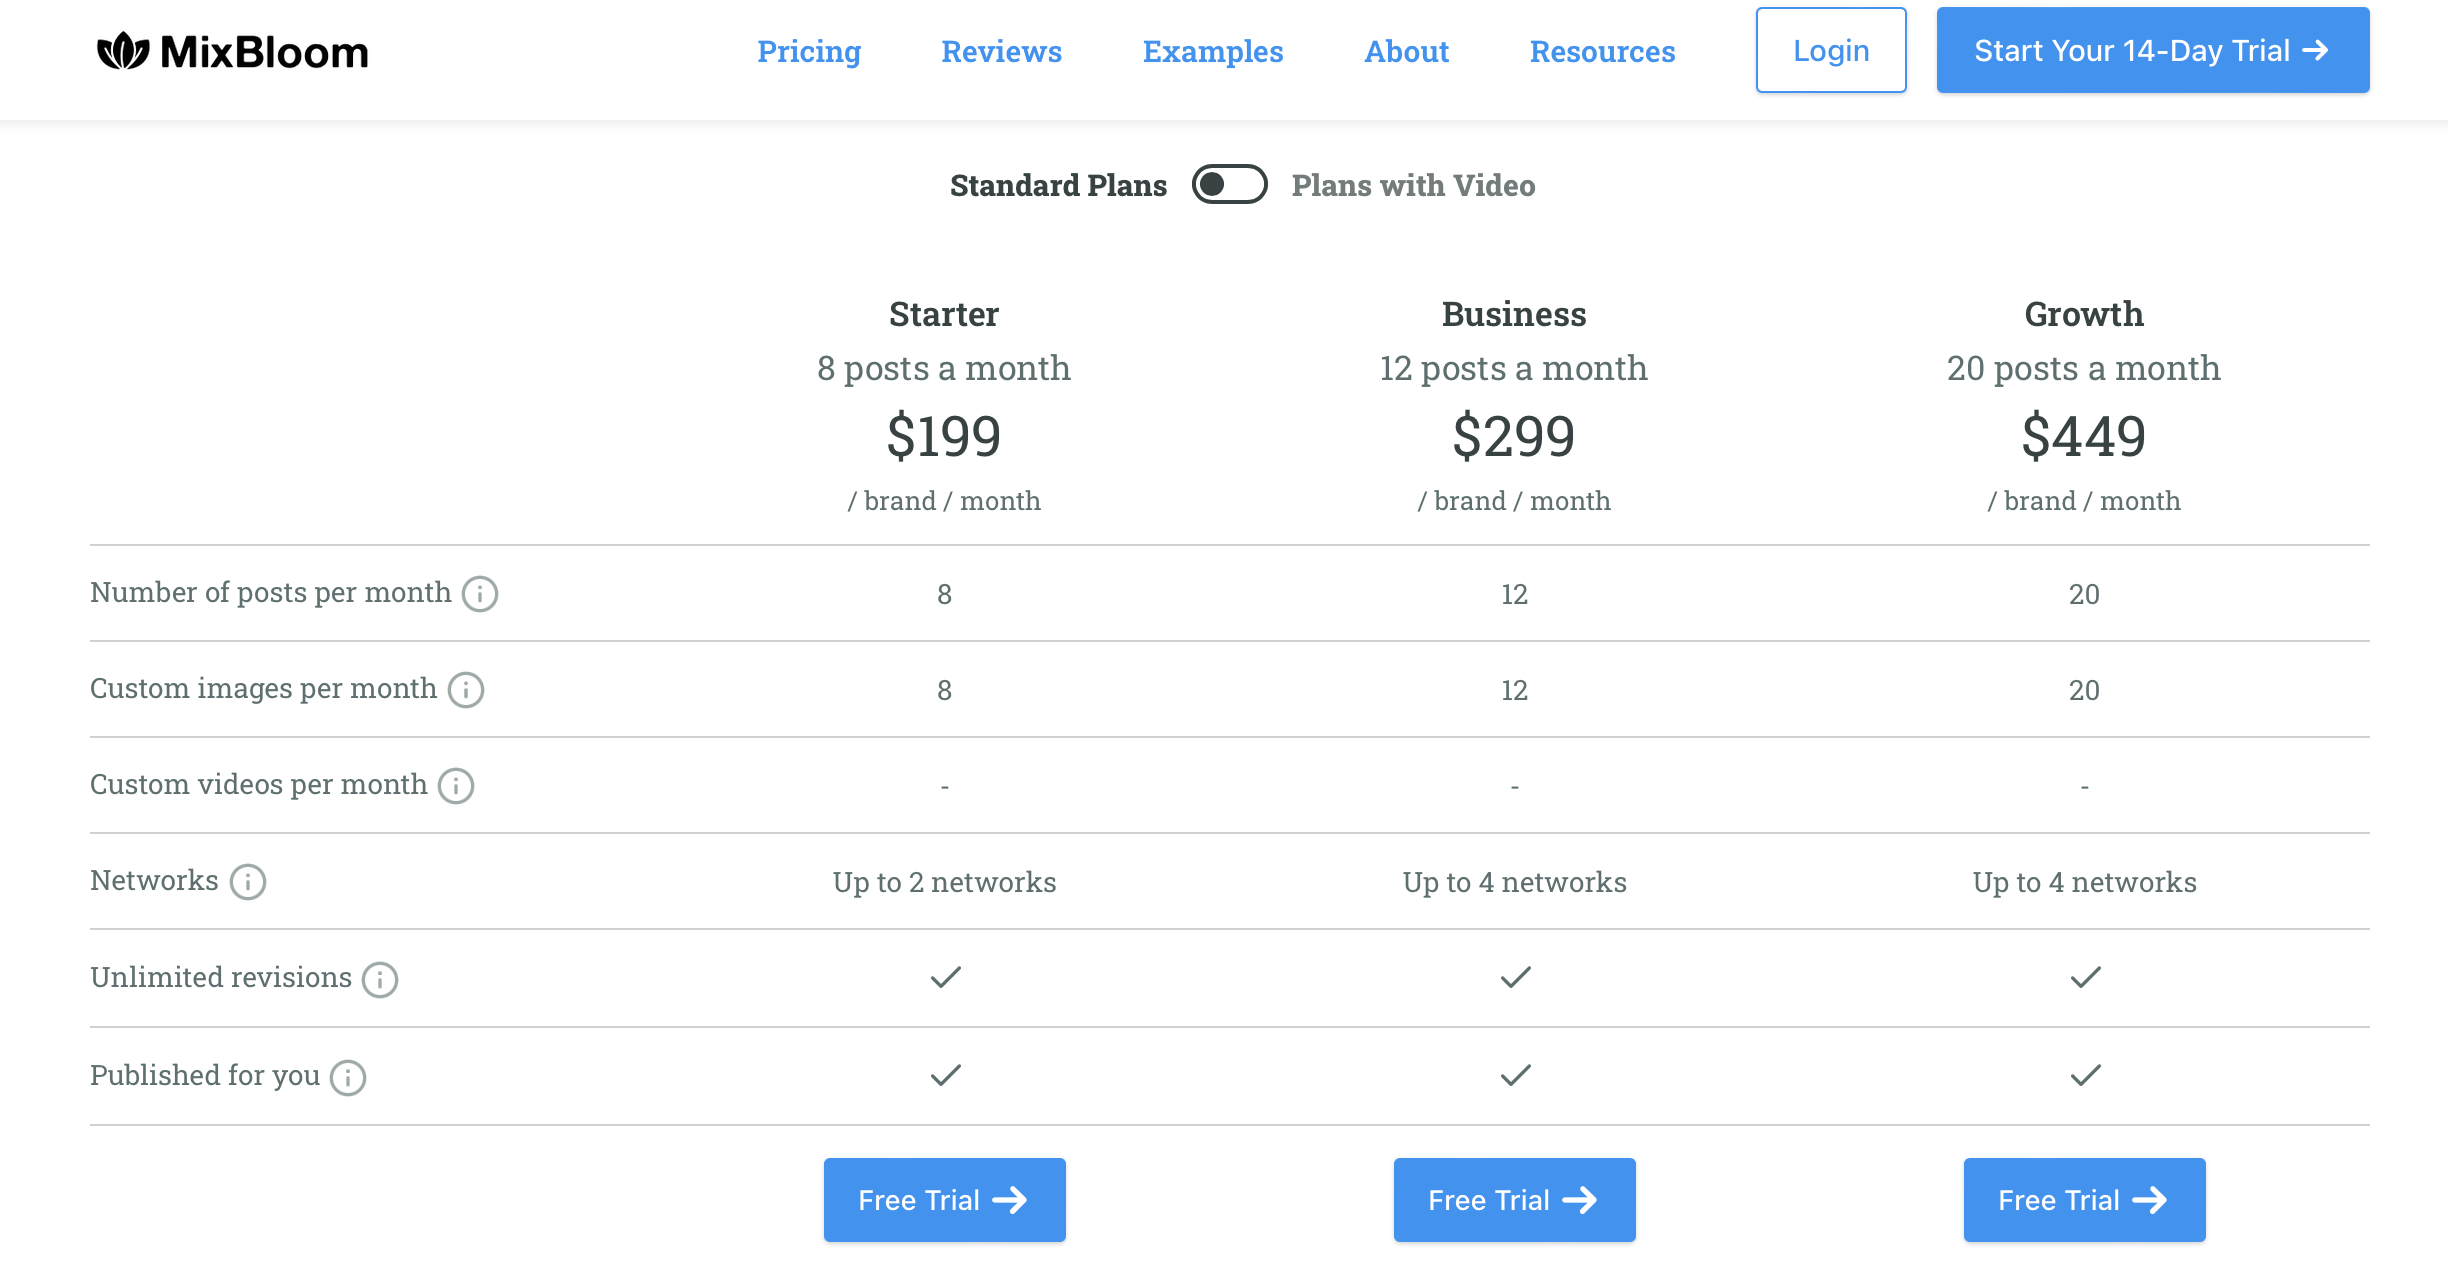The image size is (2448, 1288).
Task: Visit the About page
Action: tap(1406, 51)
